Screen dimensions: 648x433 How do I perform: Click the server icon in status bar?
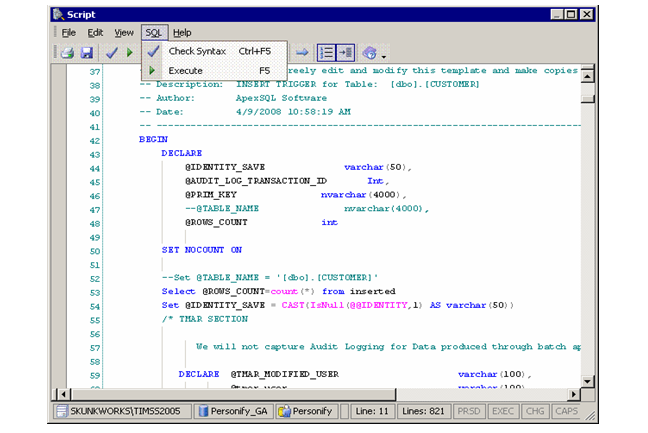[x=62, y=411]
